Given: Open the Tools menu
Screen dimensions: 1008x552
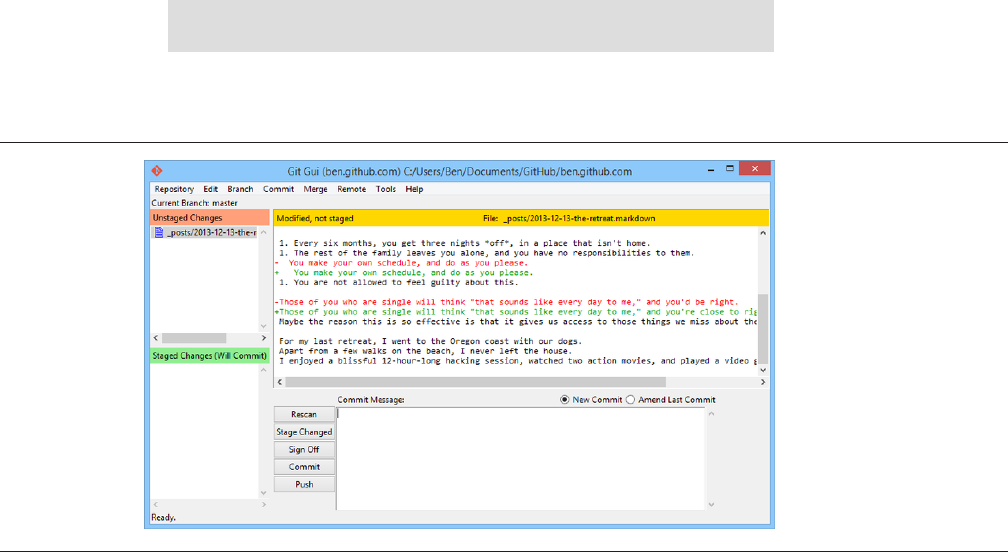Looking at the screenshot, I should (x=386, y=189).
